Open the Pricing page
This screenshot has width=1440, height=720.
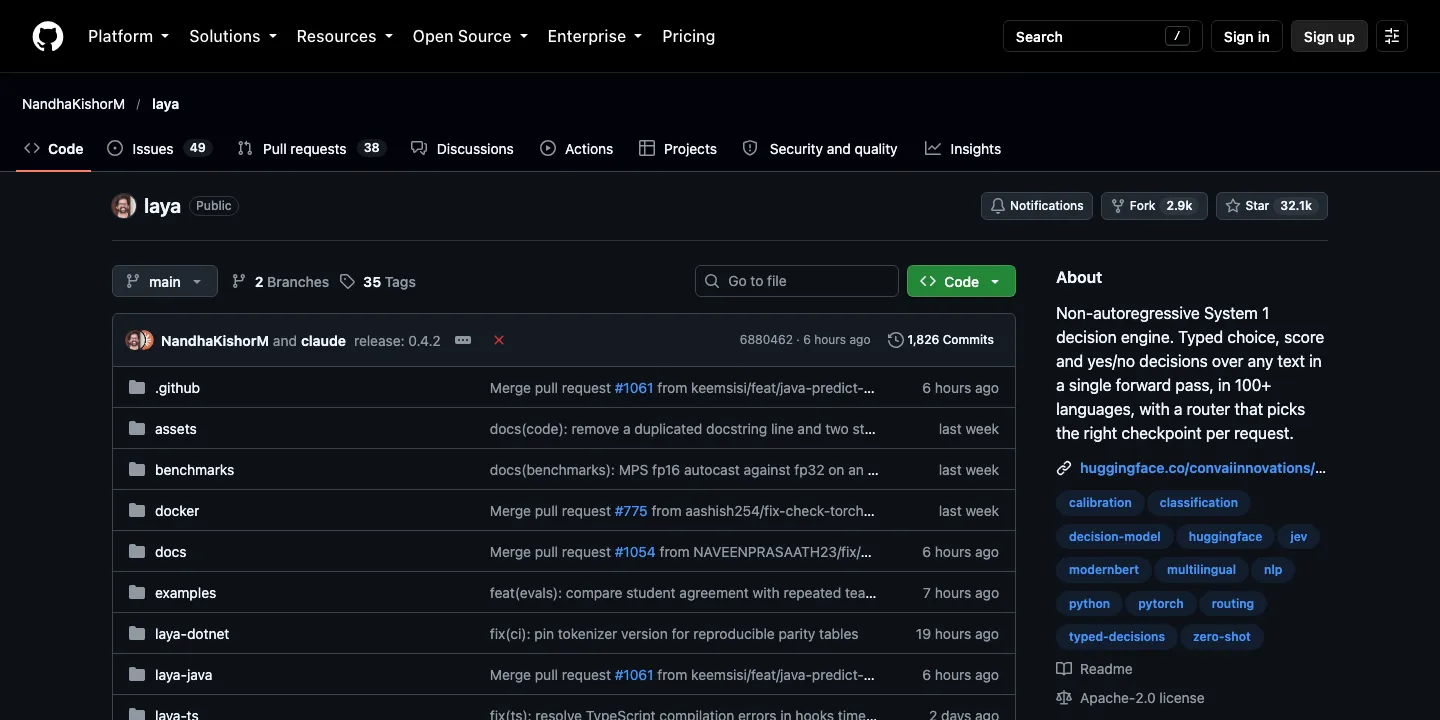click(x=689, y=36)
